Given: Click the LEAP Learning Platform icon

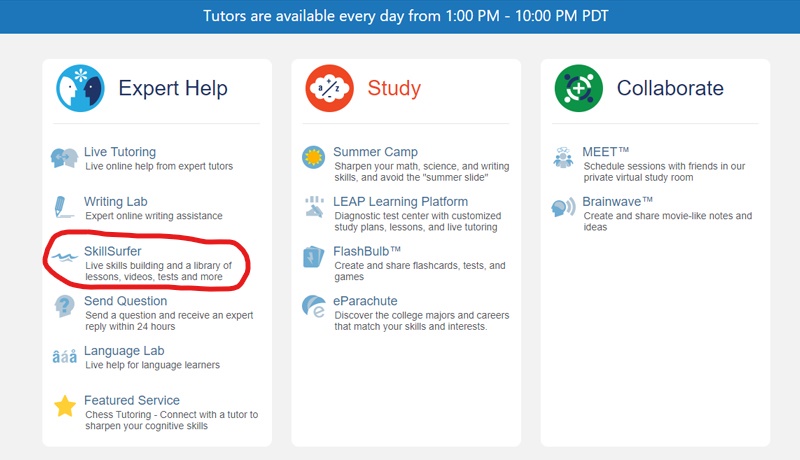Looking at the screenshot, I should (314, 207).
